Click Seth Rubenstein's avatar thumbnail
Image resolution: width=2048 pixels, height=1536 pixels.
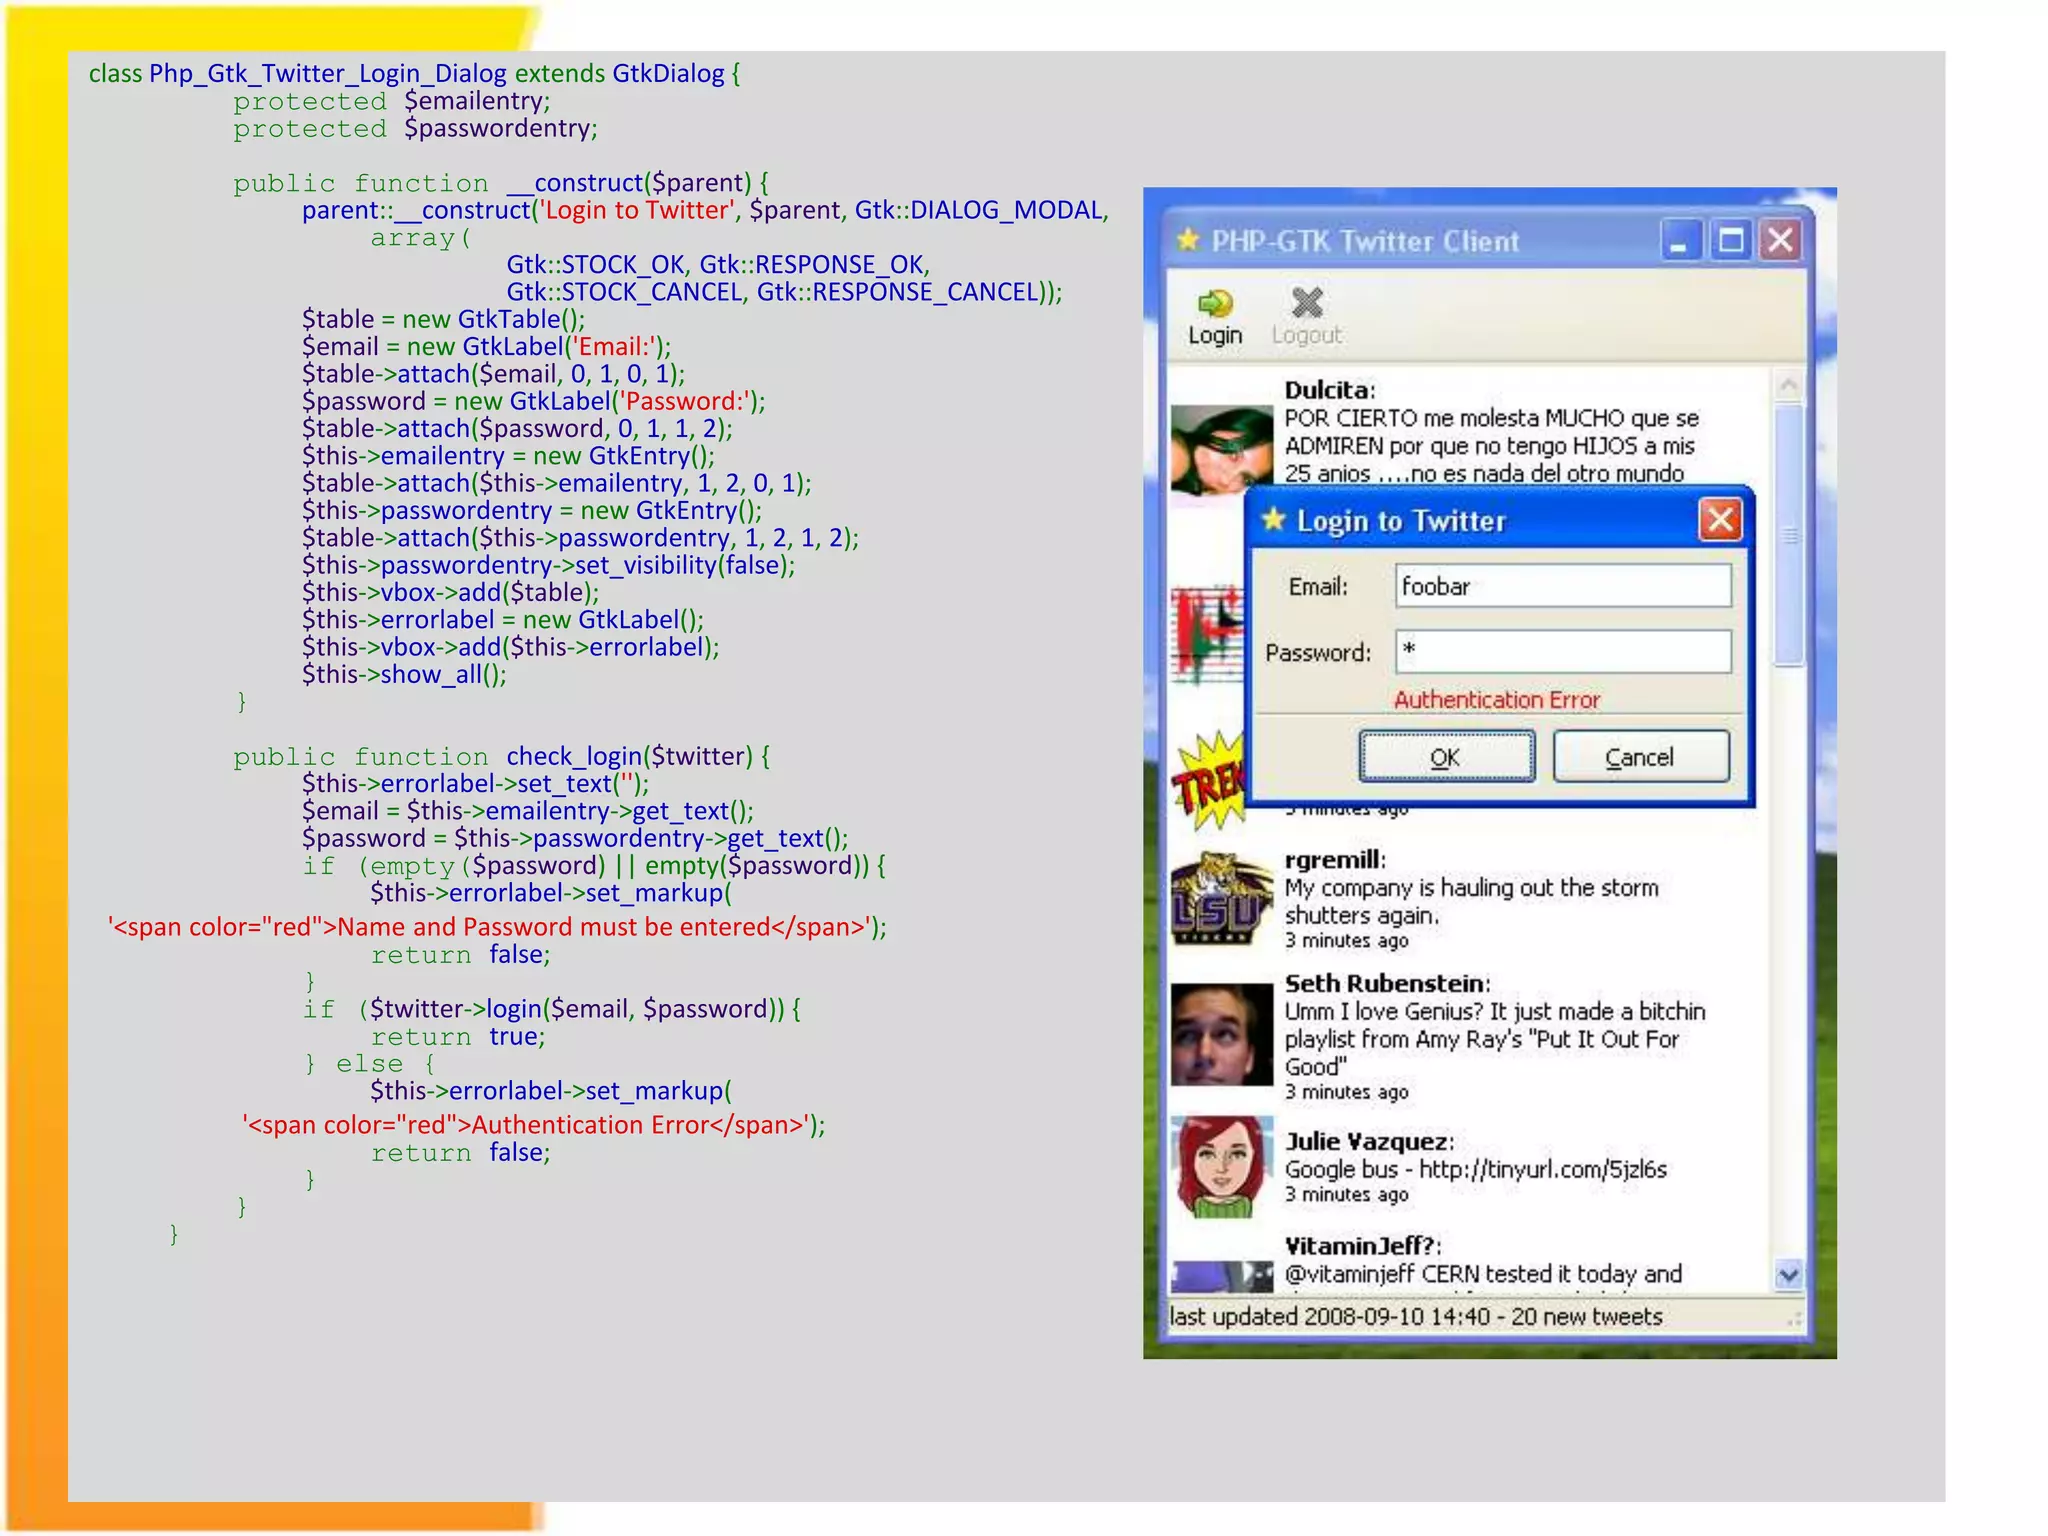[1221, 1034]
